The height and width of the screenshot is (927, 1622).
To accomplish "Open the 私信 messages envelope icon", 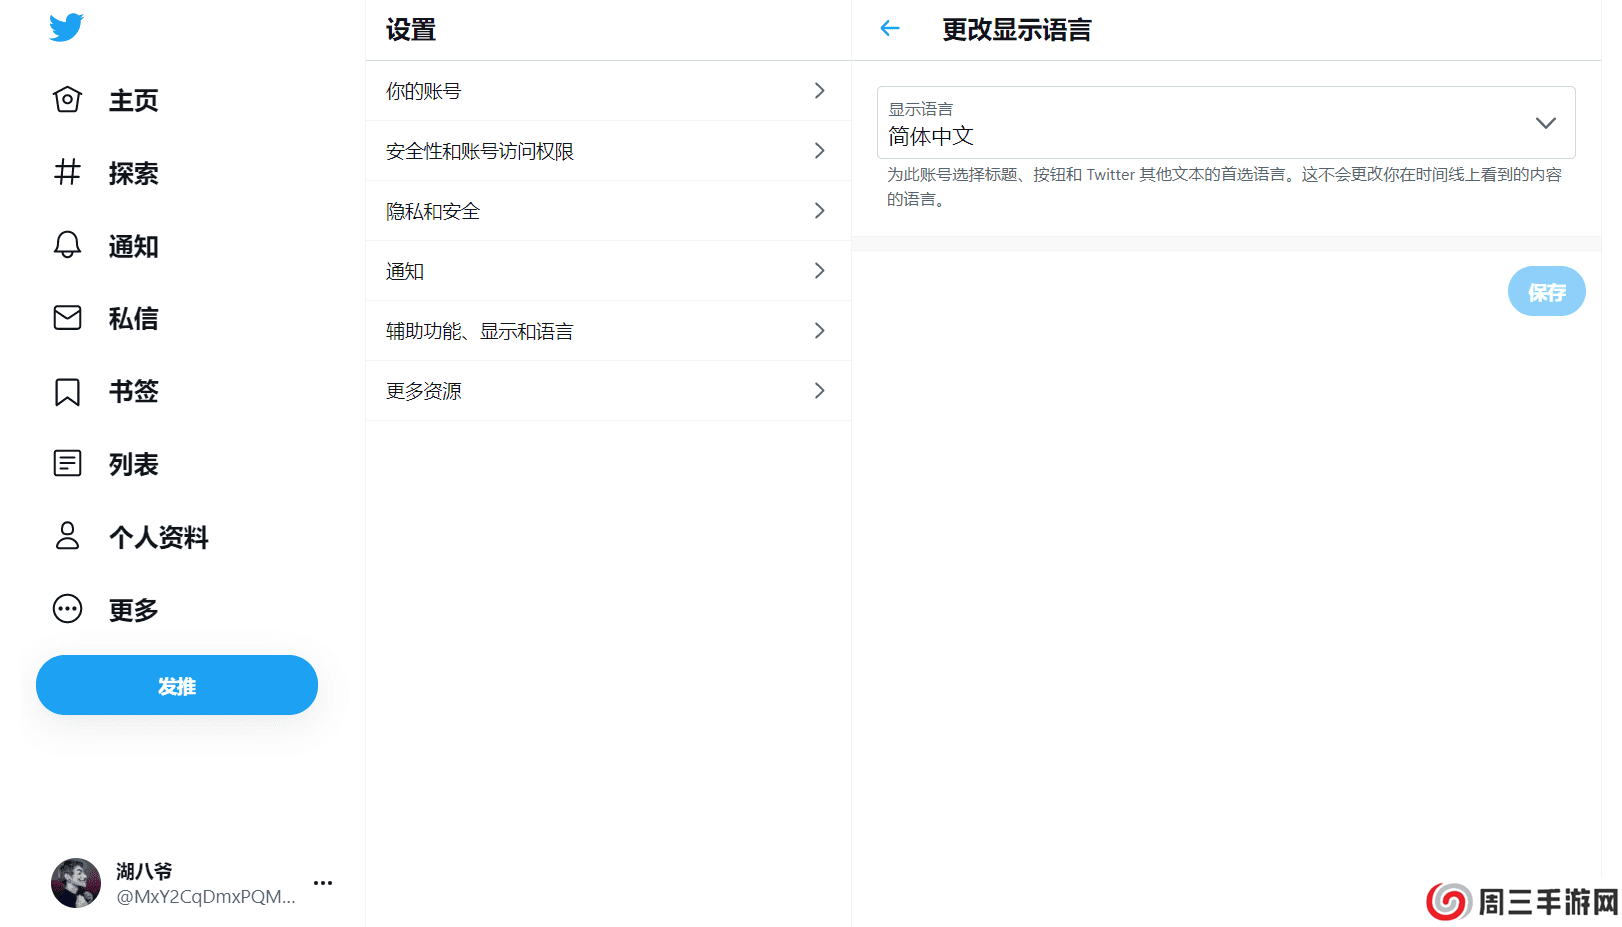I will [66, 317].
